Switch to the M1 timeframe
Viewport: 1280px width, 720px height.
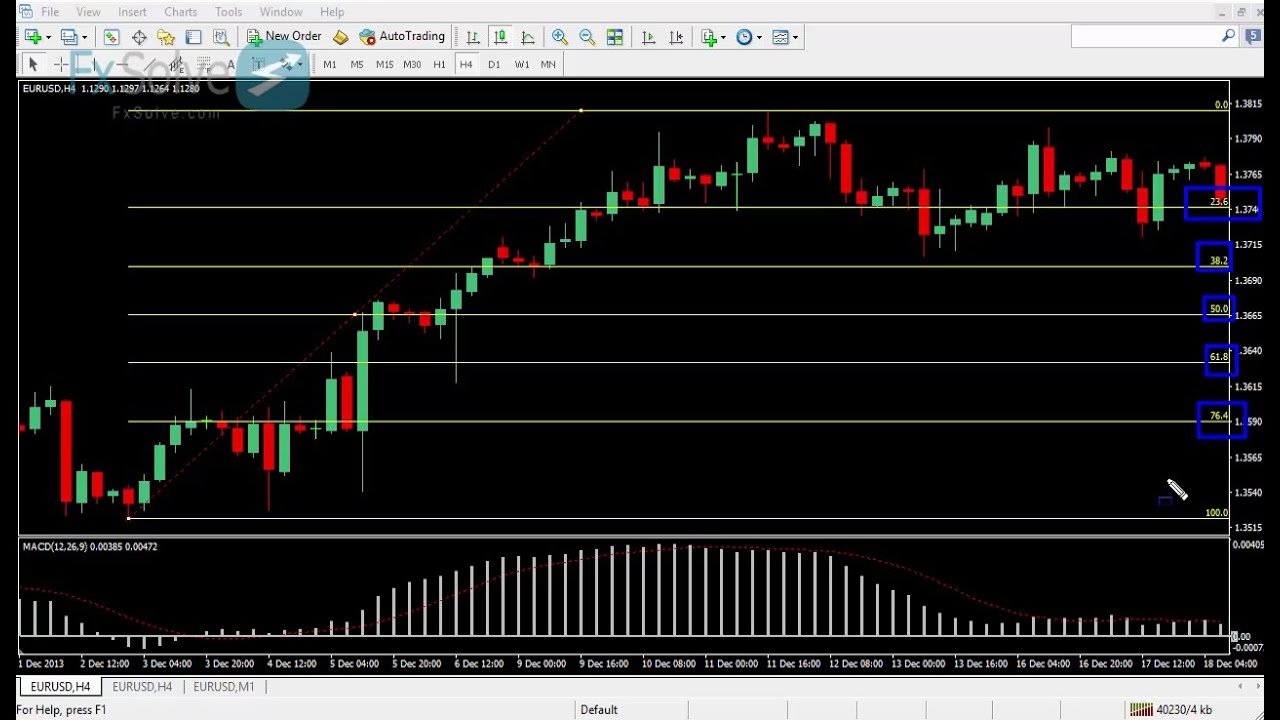pyautogui.click(x=330, y=64)
